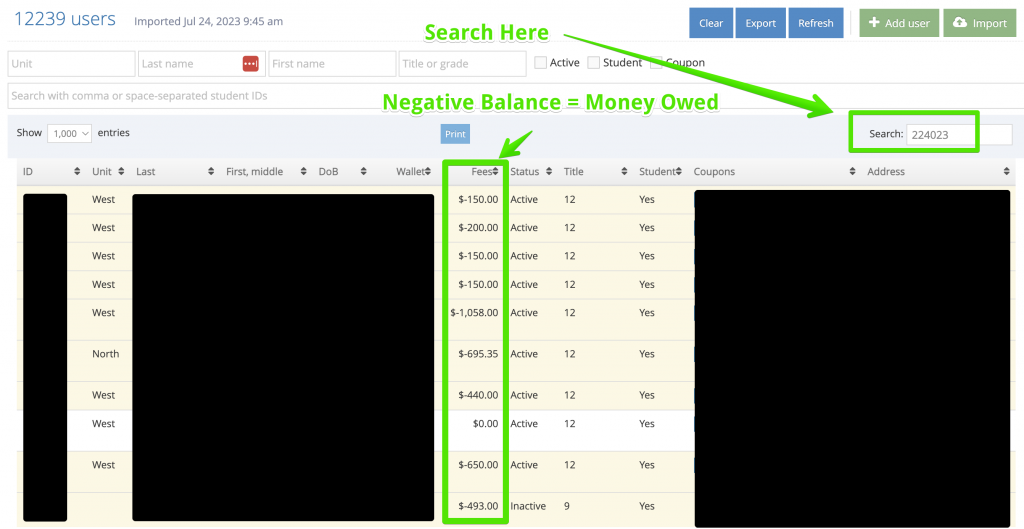Sort by the Address column arrows
This screenshot has width=1024, height=529.
click(x=1006, y=172)
